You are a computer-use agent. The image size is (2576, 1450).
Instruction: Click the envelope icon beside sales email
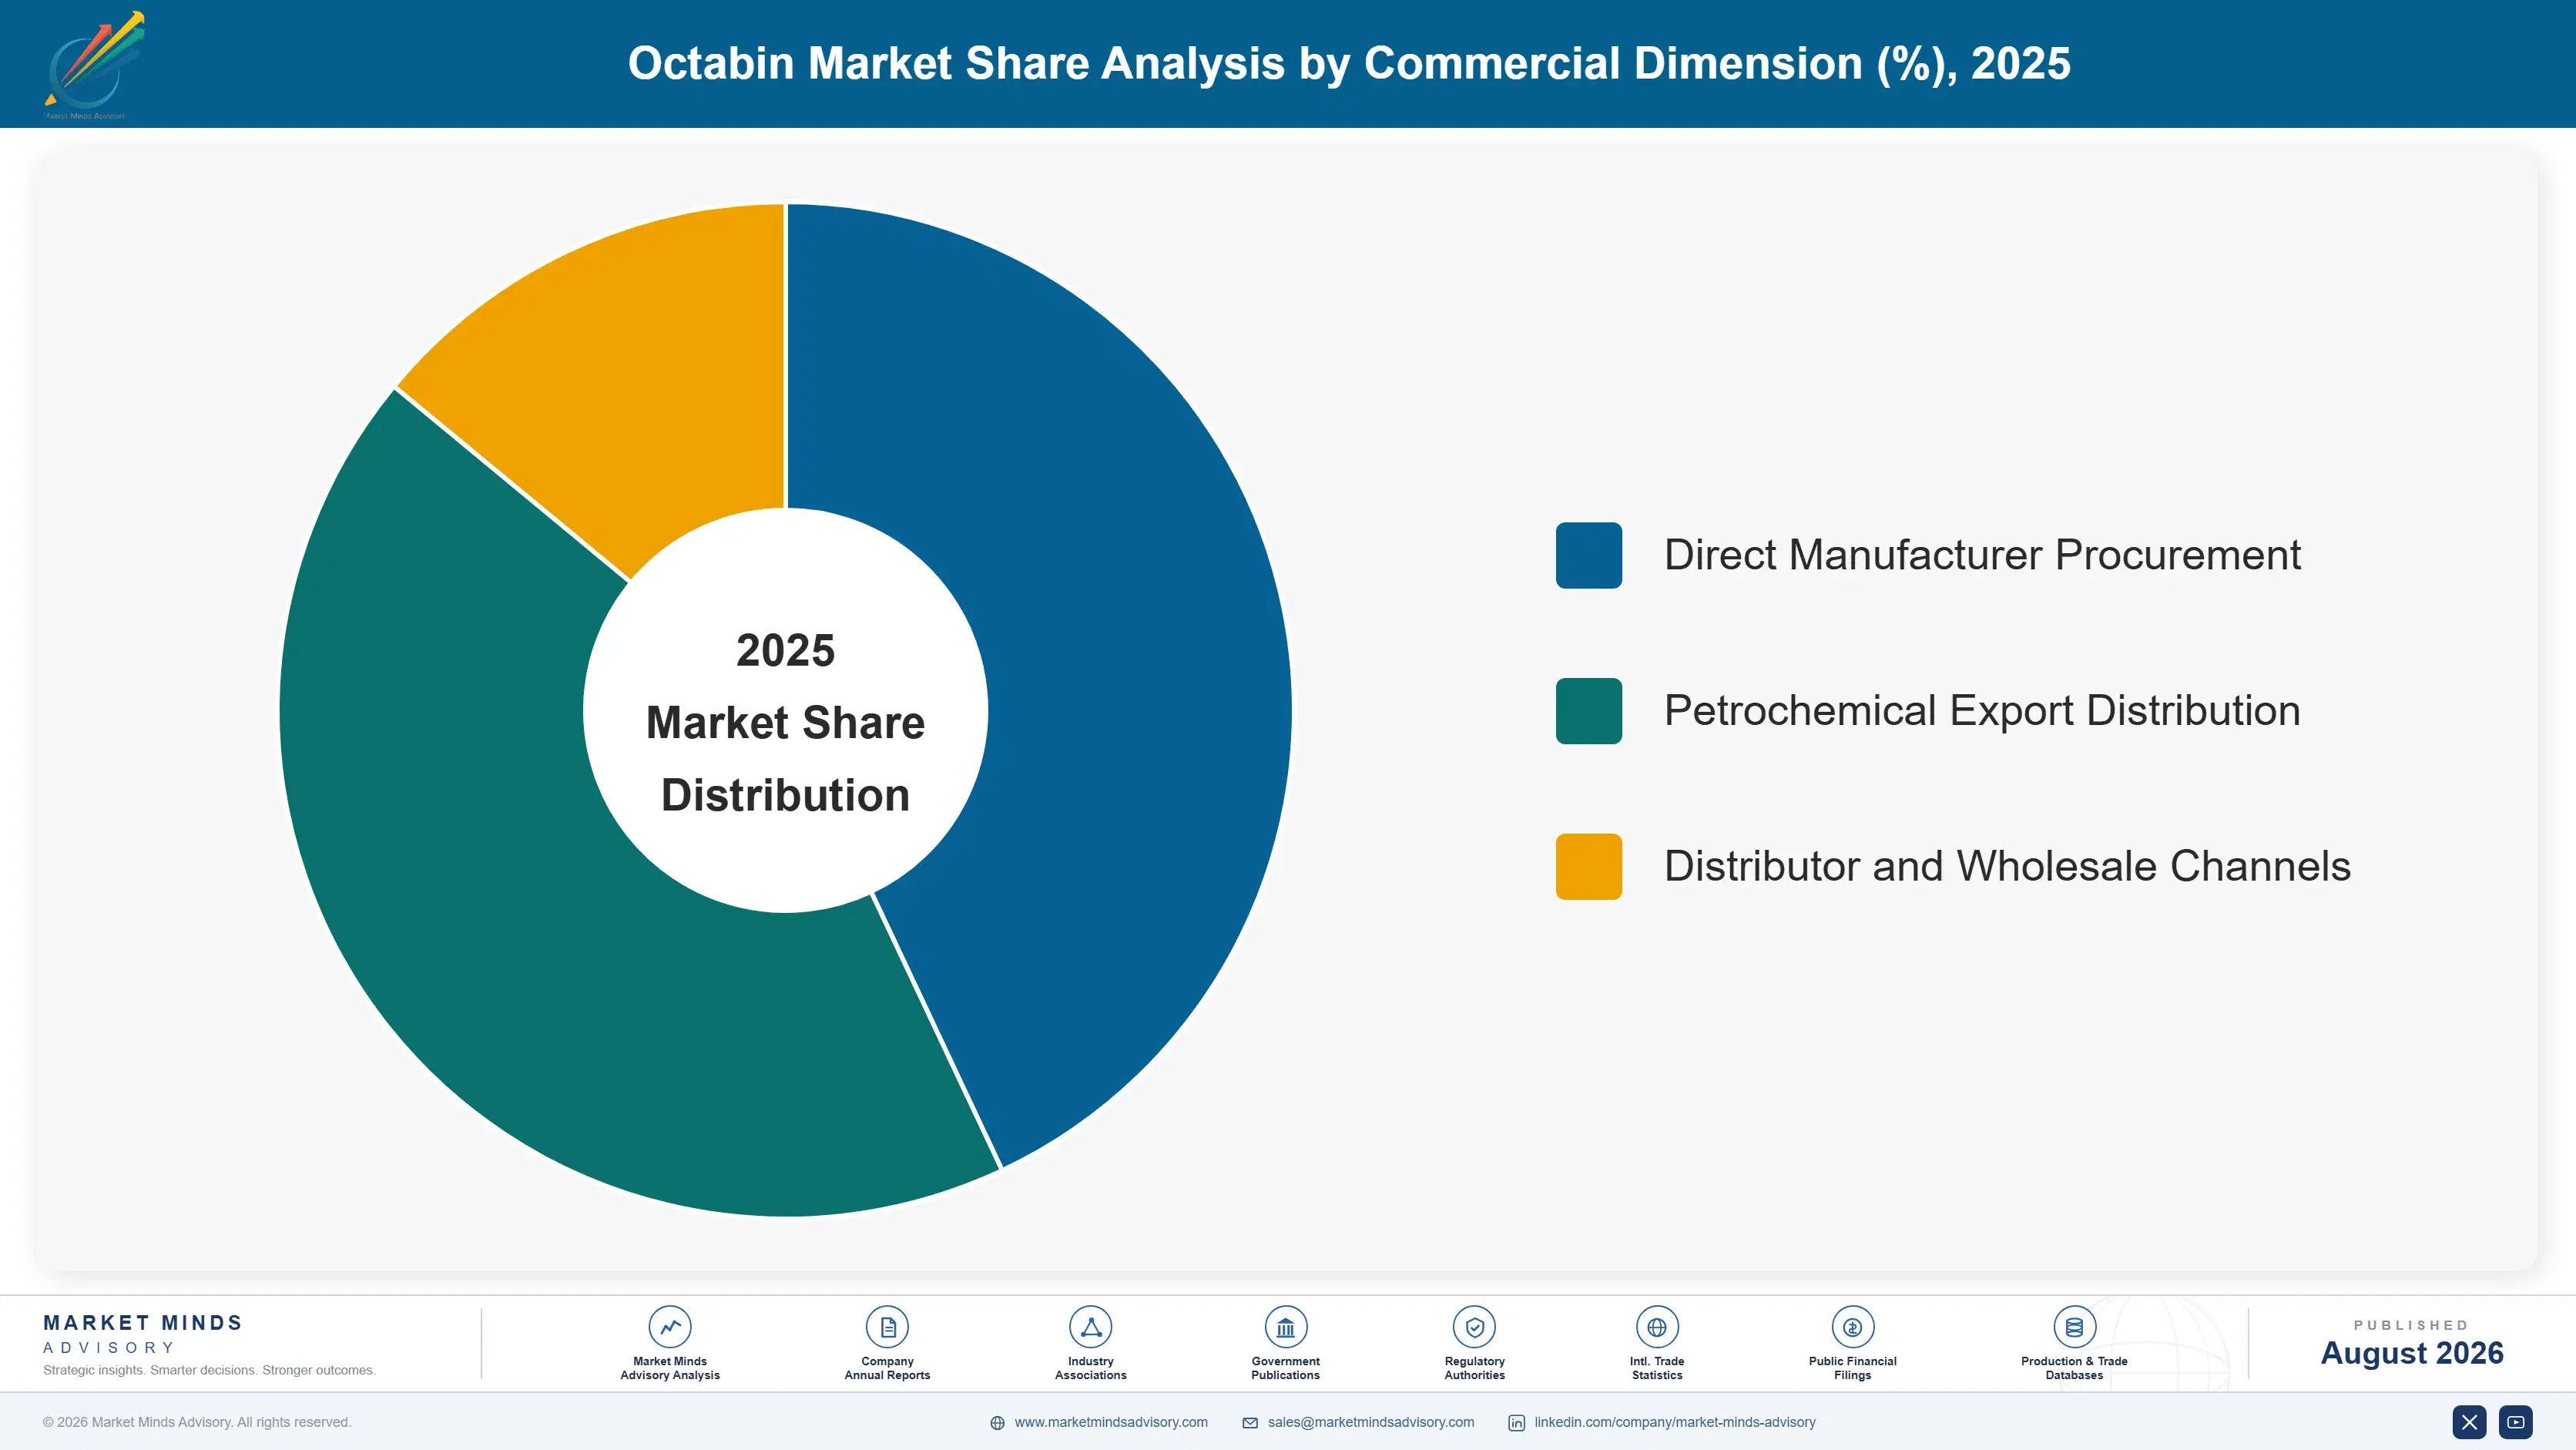click(x=1250, y=1423)
